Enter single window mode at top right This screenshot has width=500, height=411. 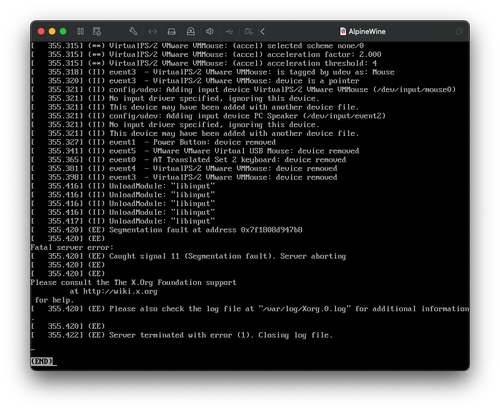pos(459,31)
